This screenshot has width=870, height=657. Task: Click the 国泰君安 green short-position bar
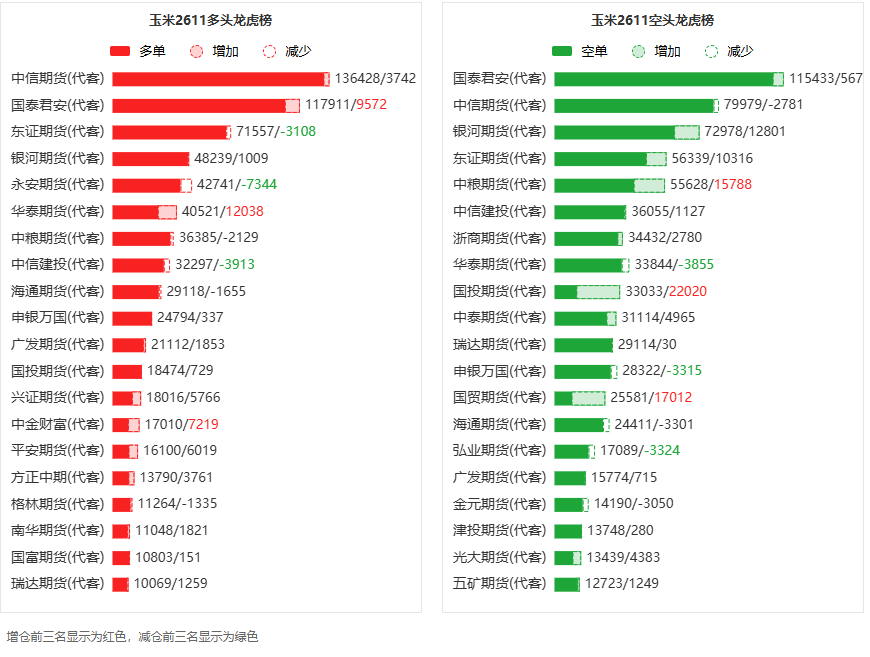(669, 79)
